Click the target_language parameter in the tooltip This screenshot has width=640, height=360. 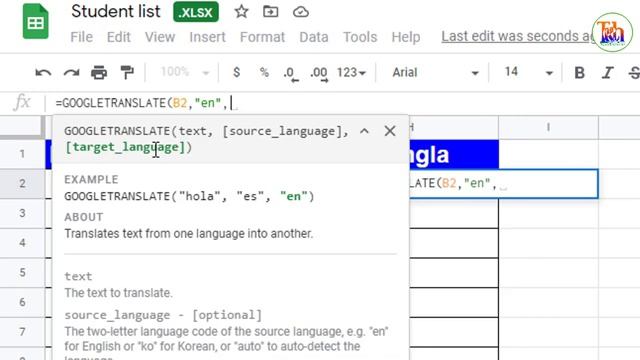pos(128,147)
